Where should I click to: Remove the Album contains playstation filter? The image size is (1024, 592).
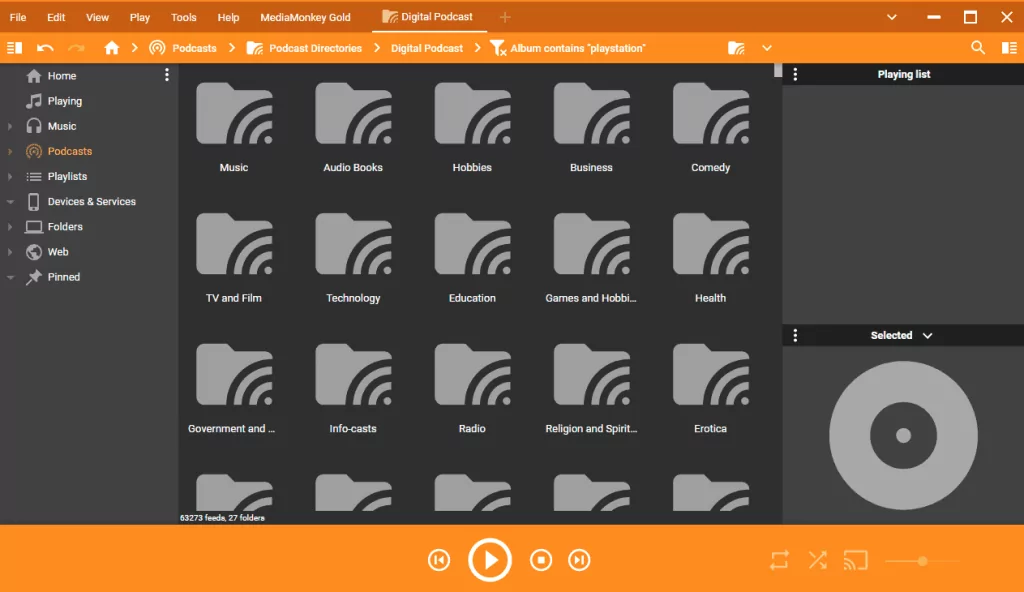tap(498, 48)
